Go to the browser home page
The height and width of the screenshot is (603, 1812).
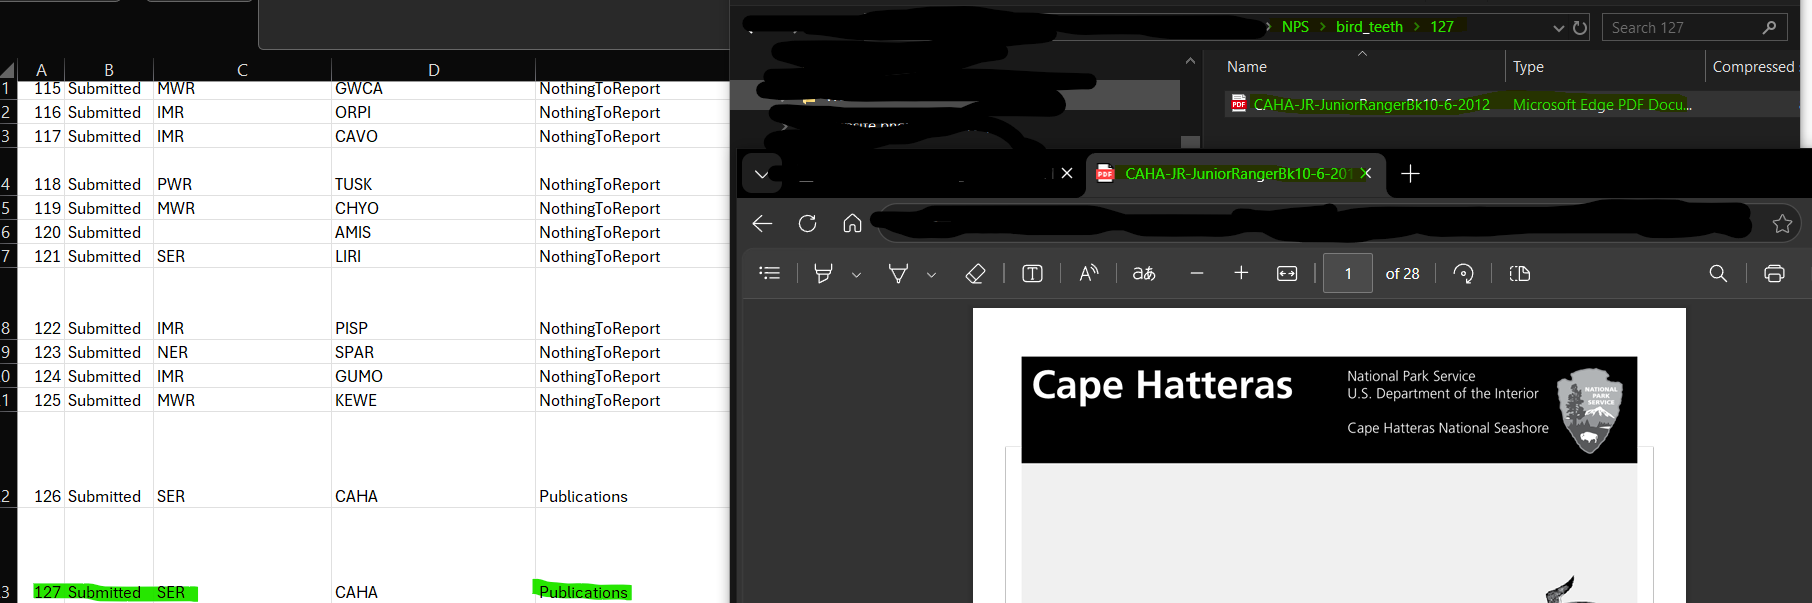(852, 223)
